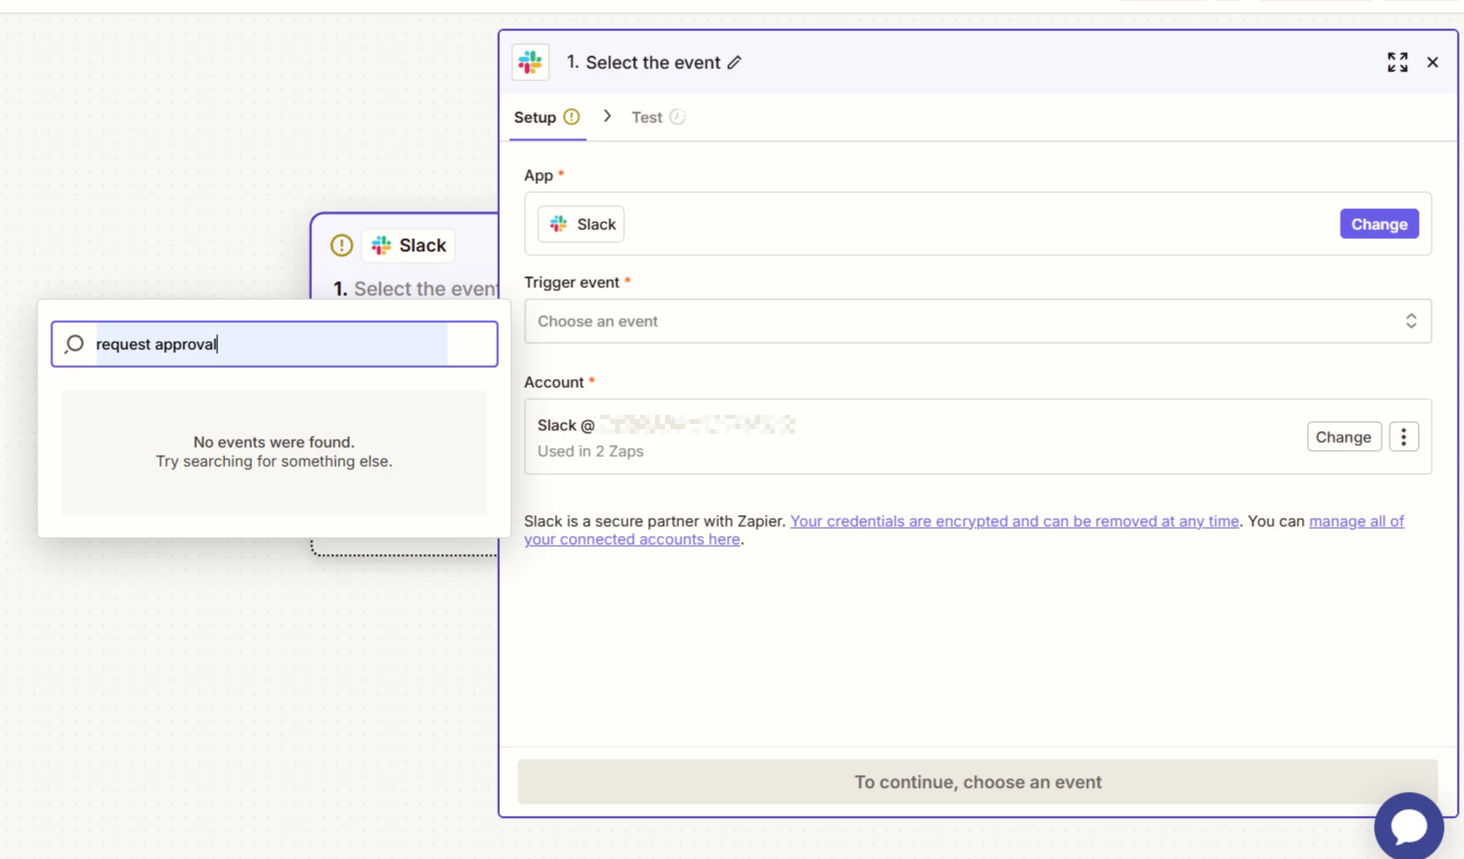Click the Trigger event up-down arrows
Screen dimensions: 1464x859
pyautogui.click(x=1411, y=321)
